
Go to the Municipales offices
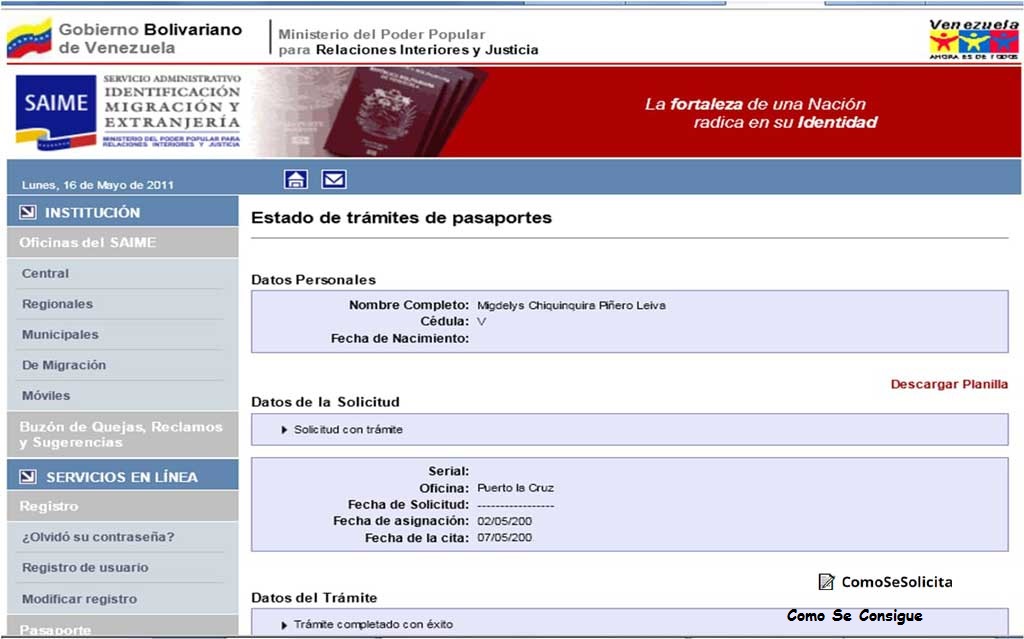click(x=60, y=335)
